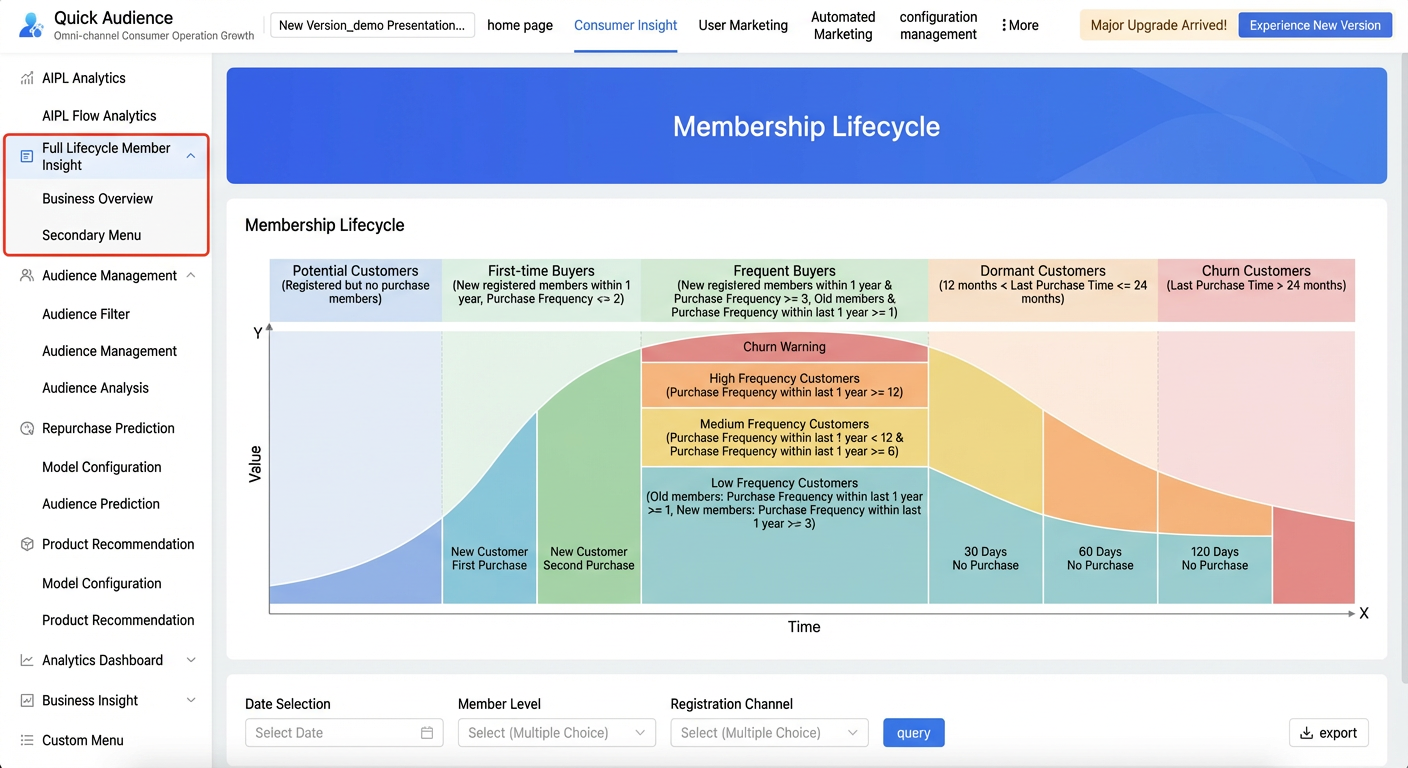Screen dimensions: 1408x768
Task: Click the Repurchase Prediction icon
Action: click(27, 428)
